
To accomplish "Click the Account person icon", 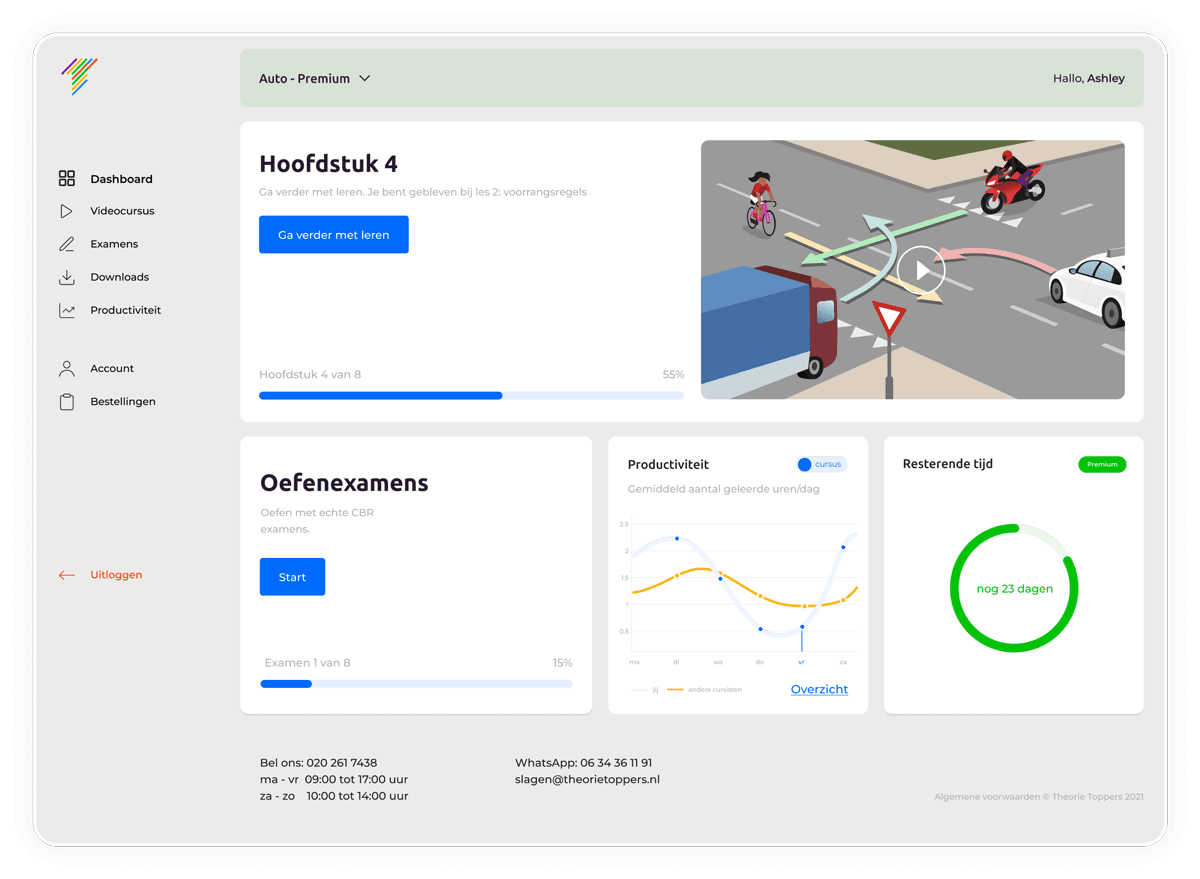I will (67, 369).
